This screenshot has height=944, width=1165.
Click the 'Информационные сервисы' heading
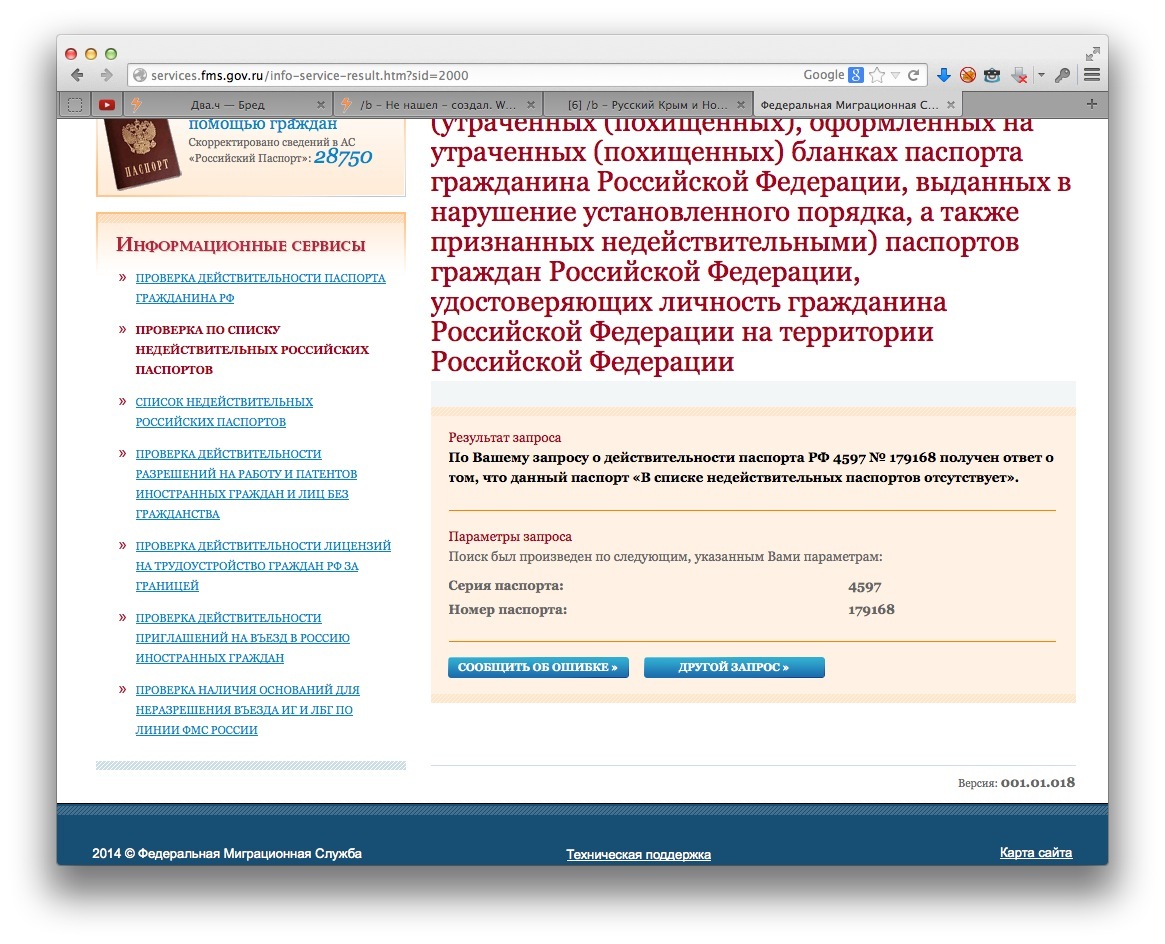pos(241,244)
